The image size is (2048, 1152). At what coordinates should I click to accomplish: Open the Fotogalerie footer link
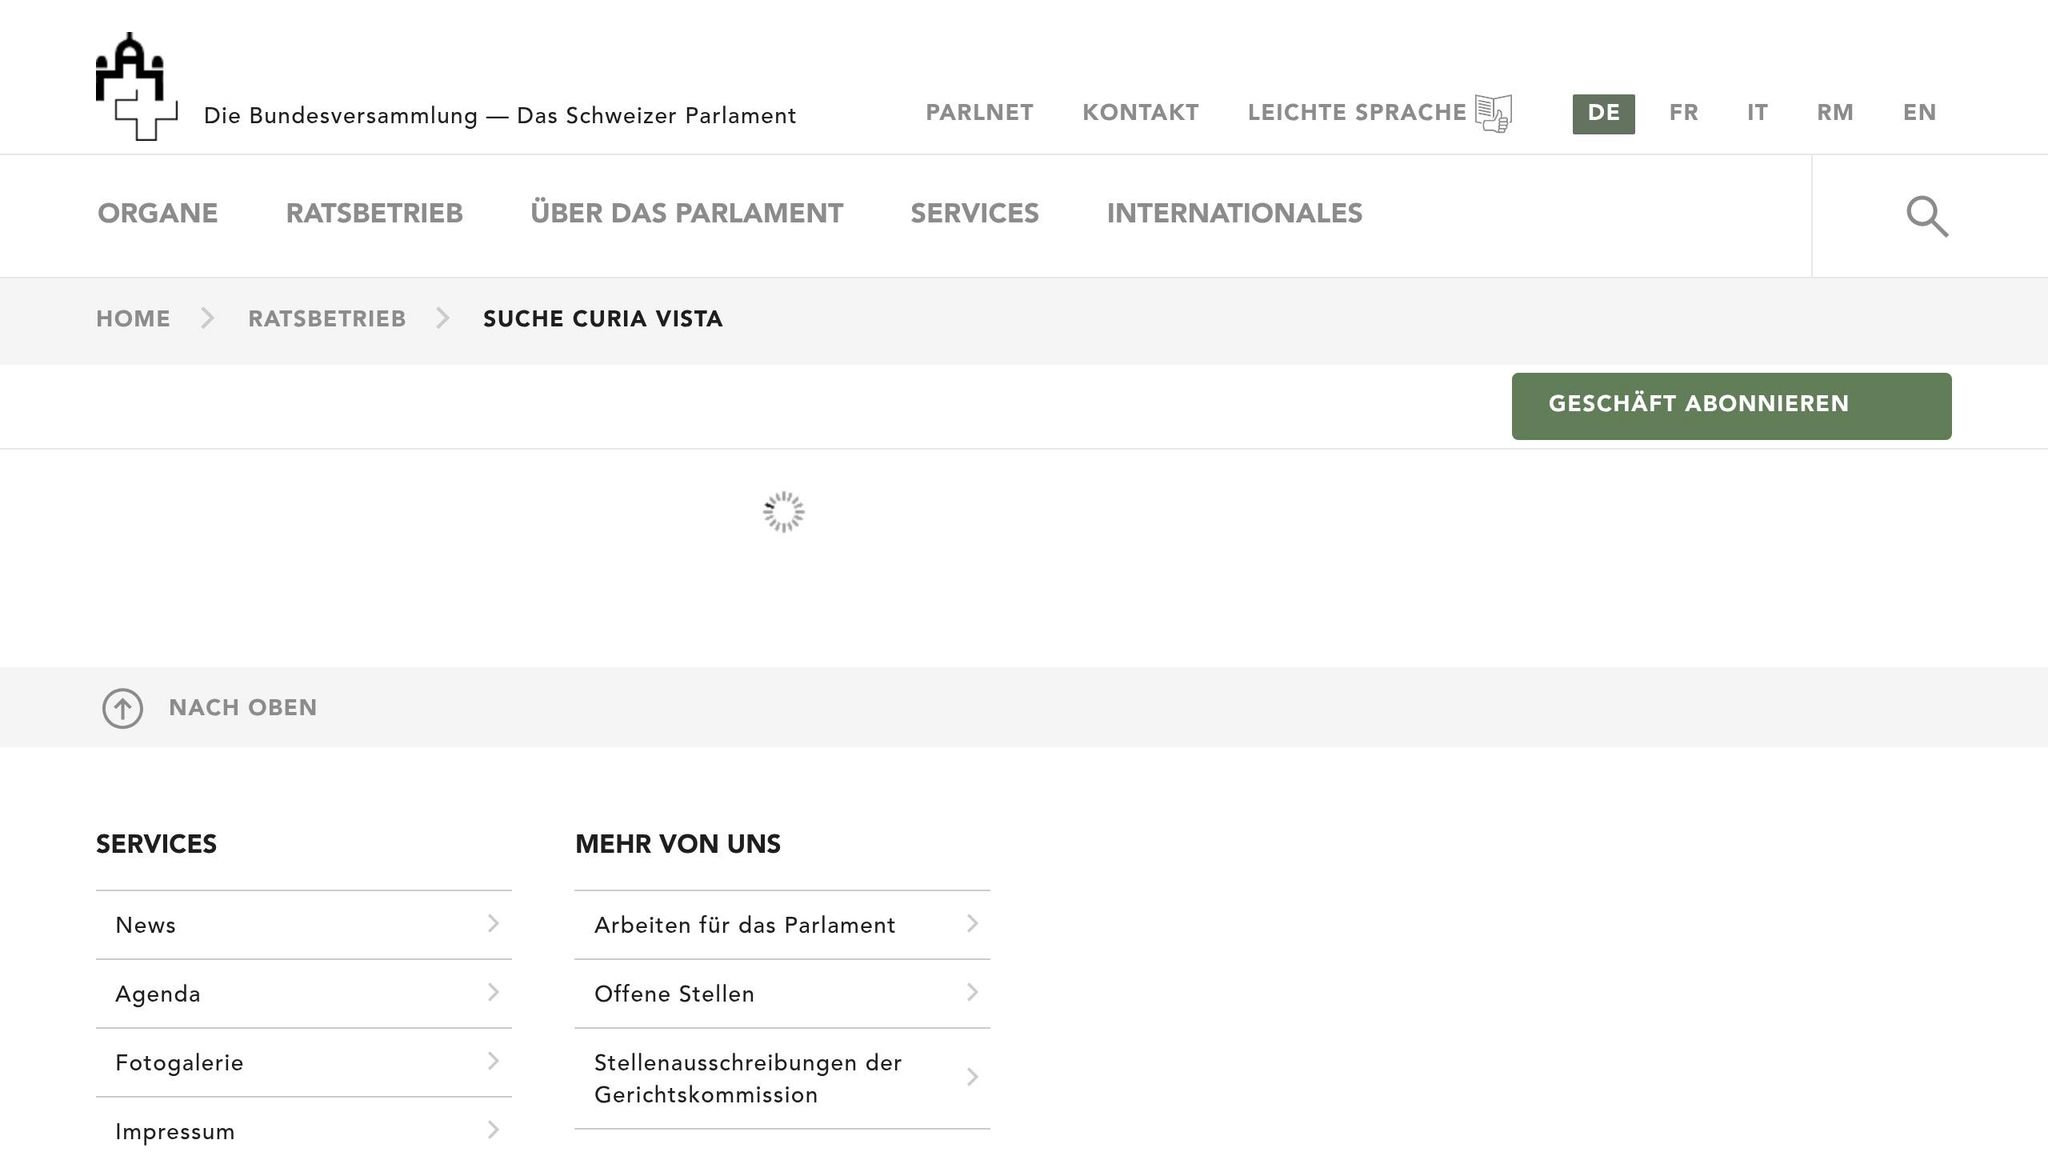click(179, 1063)
